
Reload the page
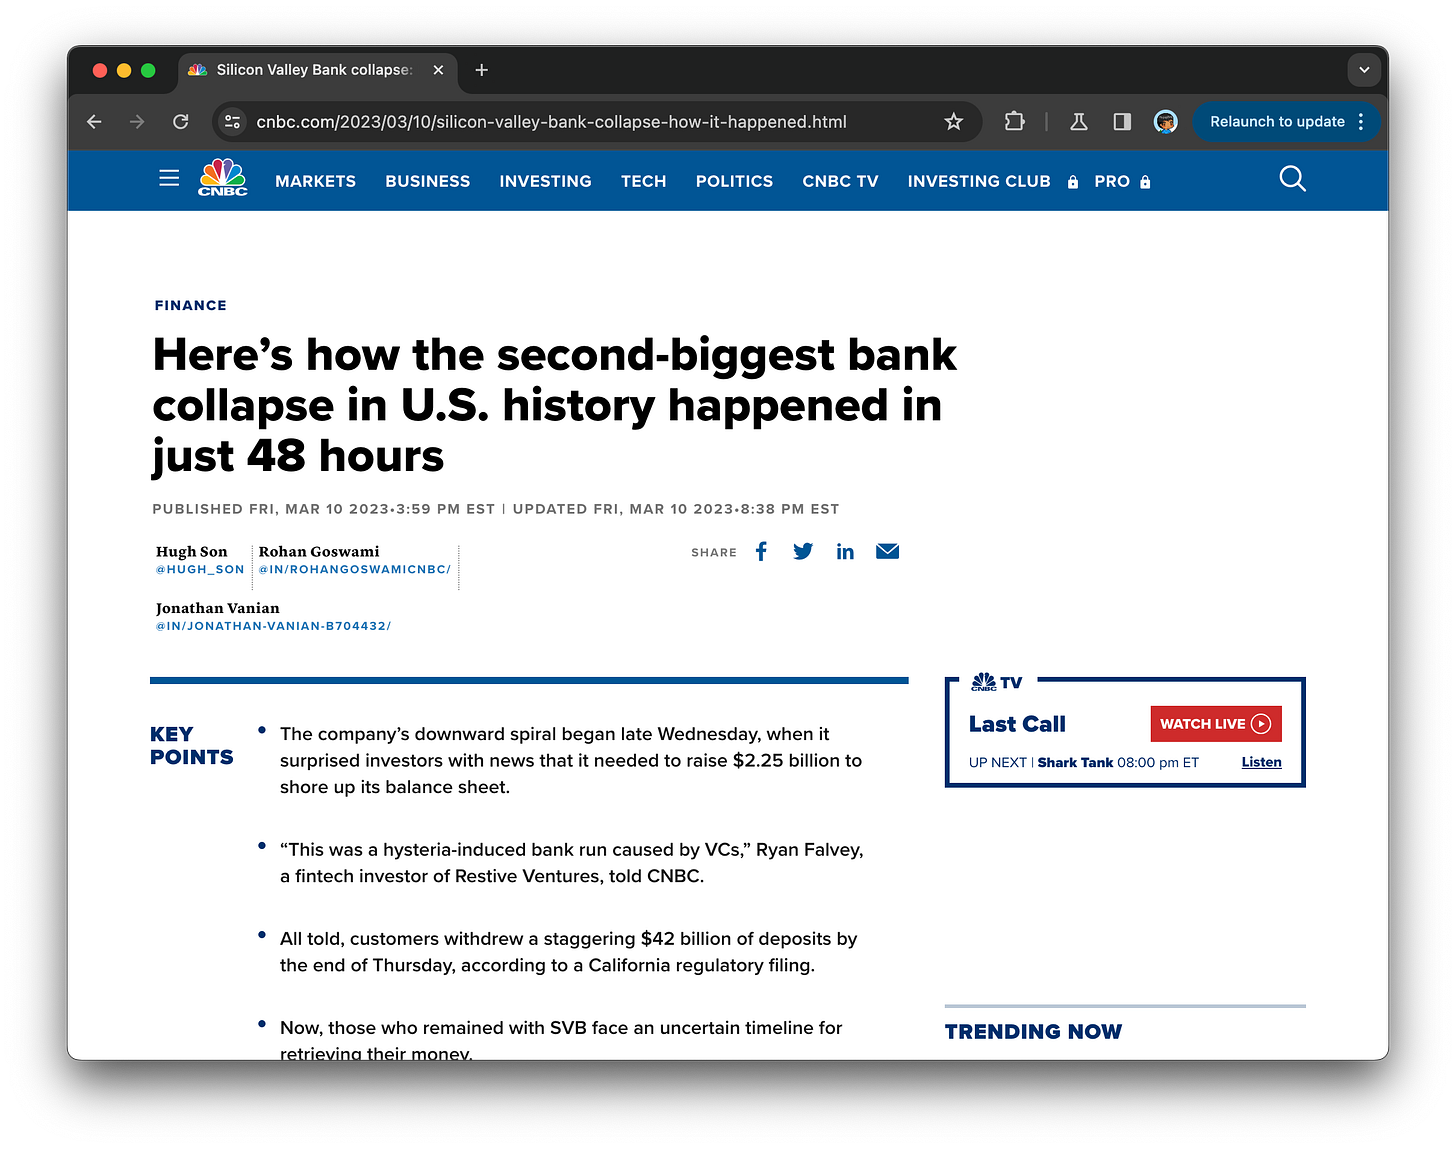[x=181, y=122]
